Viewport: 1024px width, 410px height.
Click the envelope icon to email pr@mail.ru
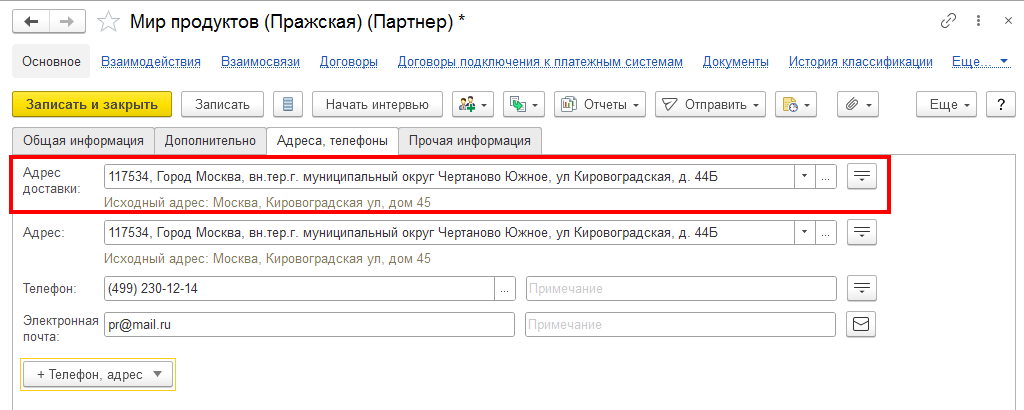click(861, 324)
